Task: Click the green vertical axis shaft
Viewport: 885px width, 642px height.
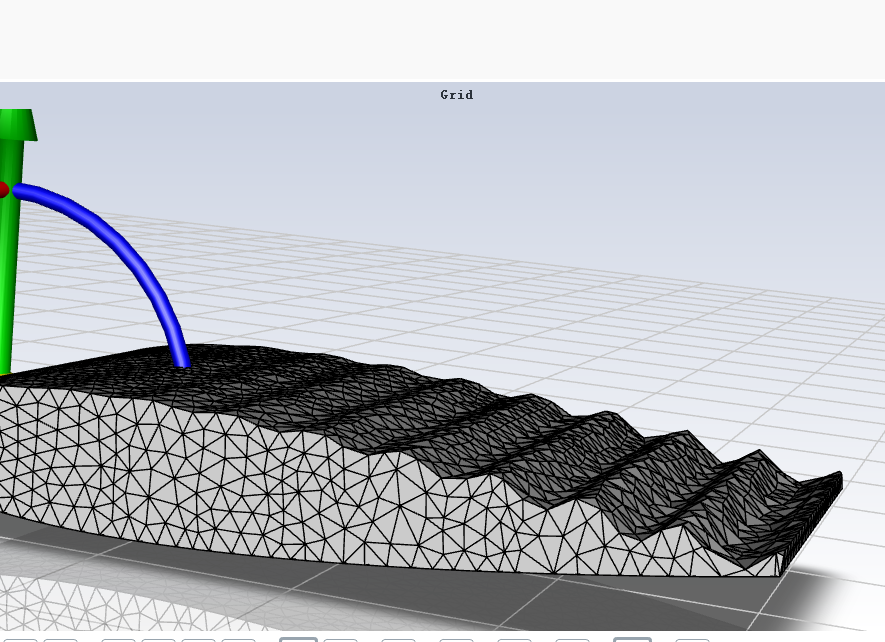Action: (10, 280)
